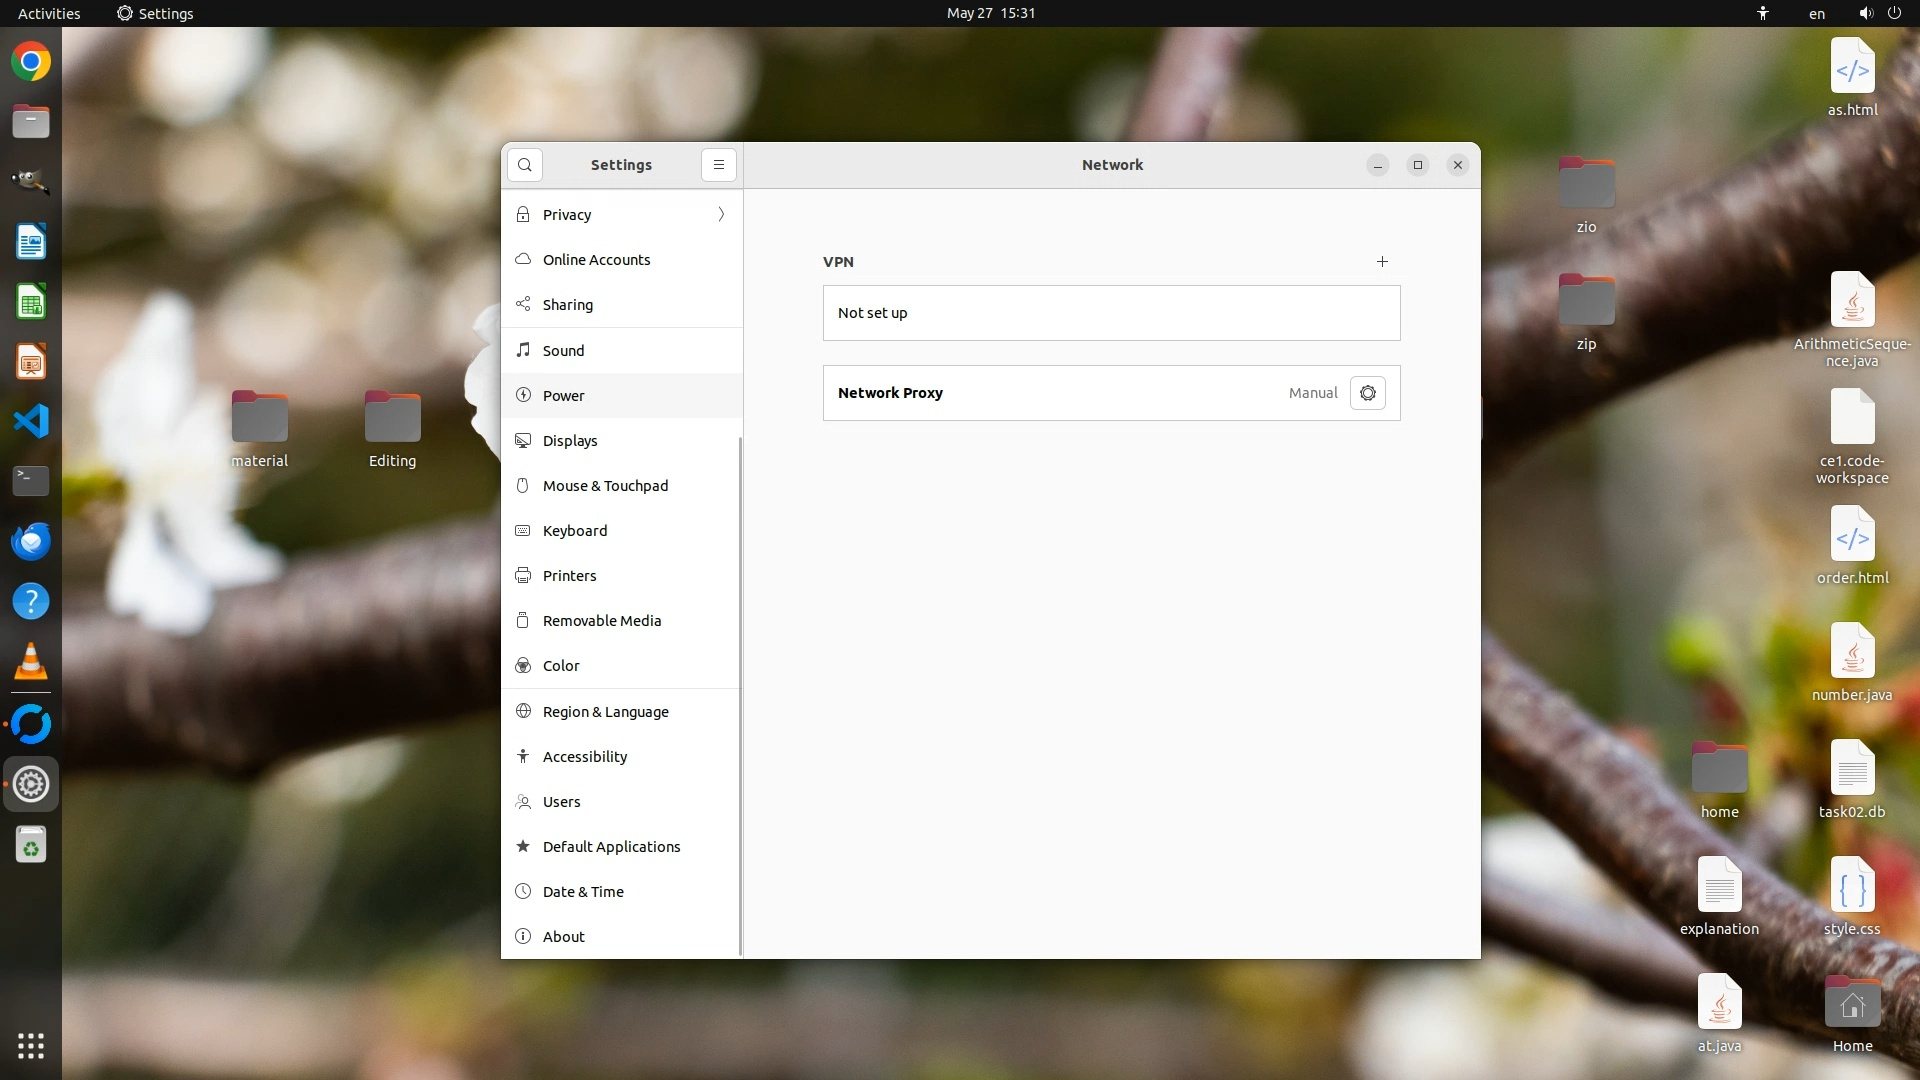1920x1080 pixels.
Task: Click the Network Proxy row label
Action: tap(890, 393)
